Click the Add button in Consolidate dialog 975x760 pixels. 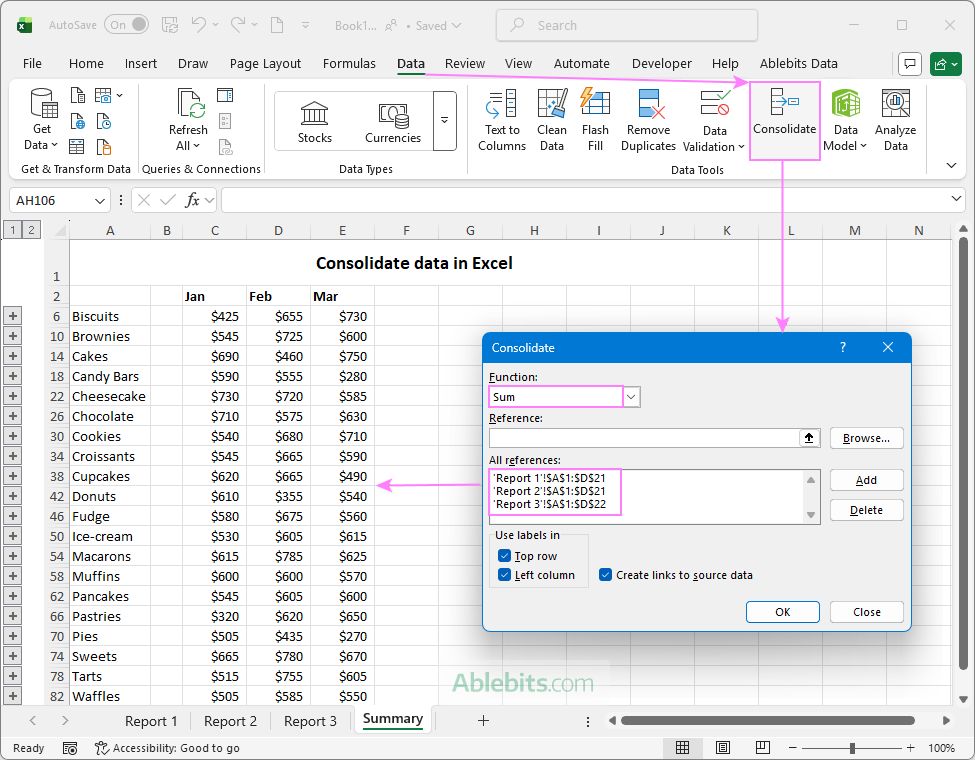(x=866, y=480)
